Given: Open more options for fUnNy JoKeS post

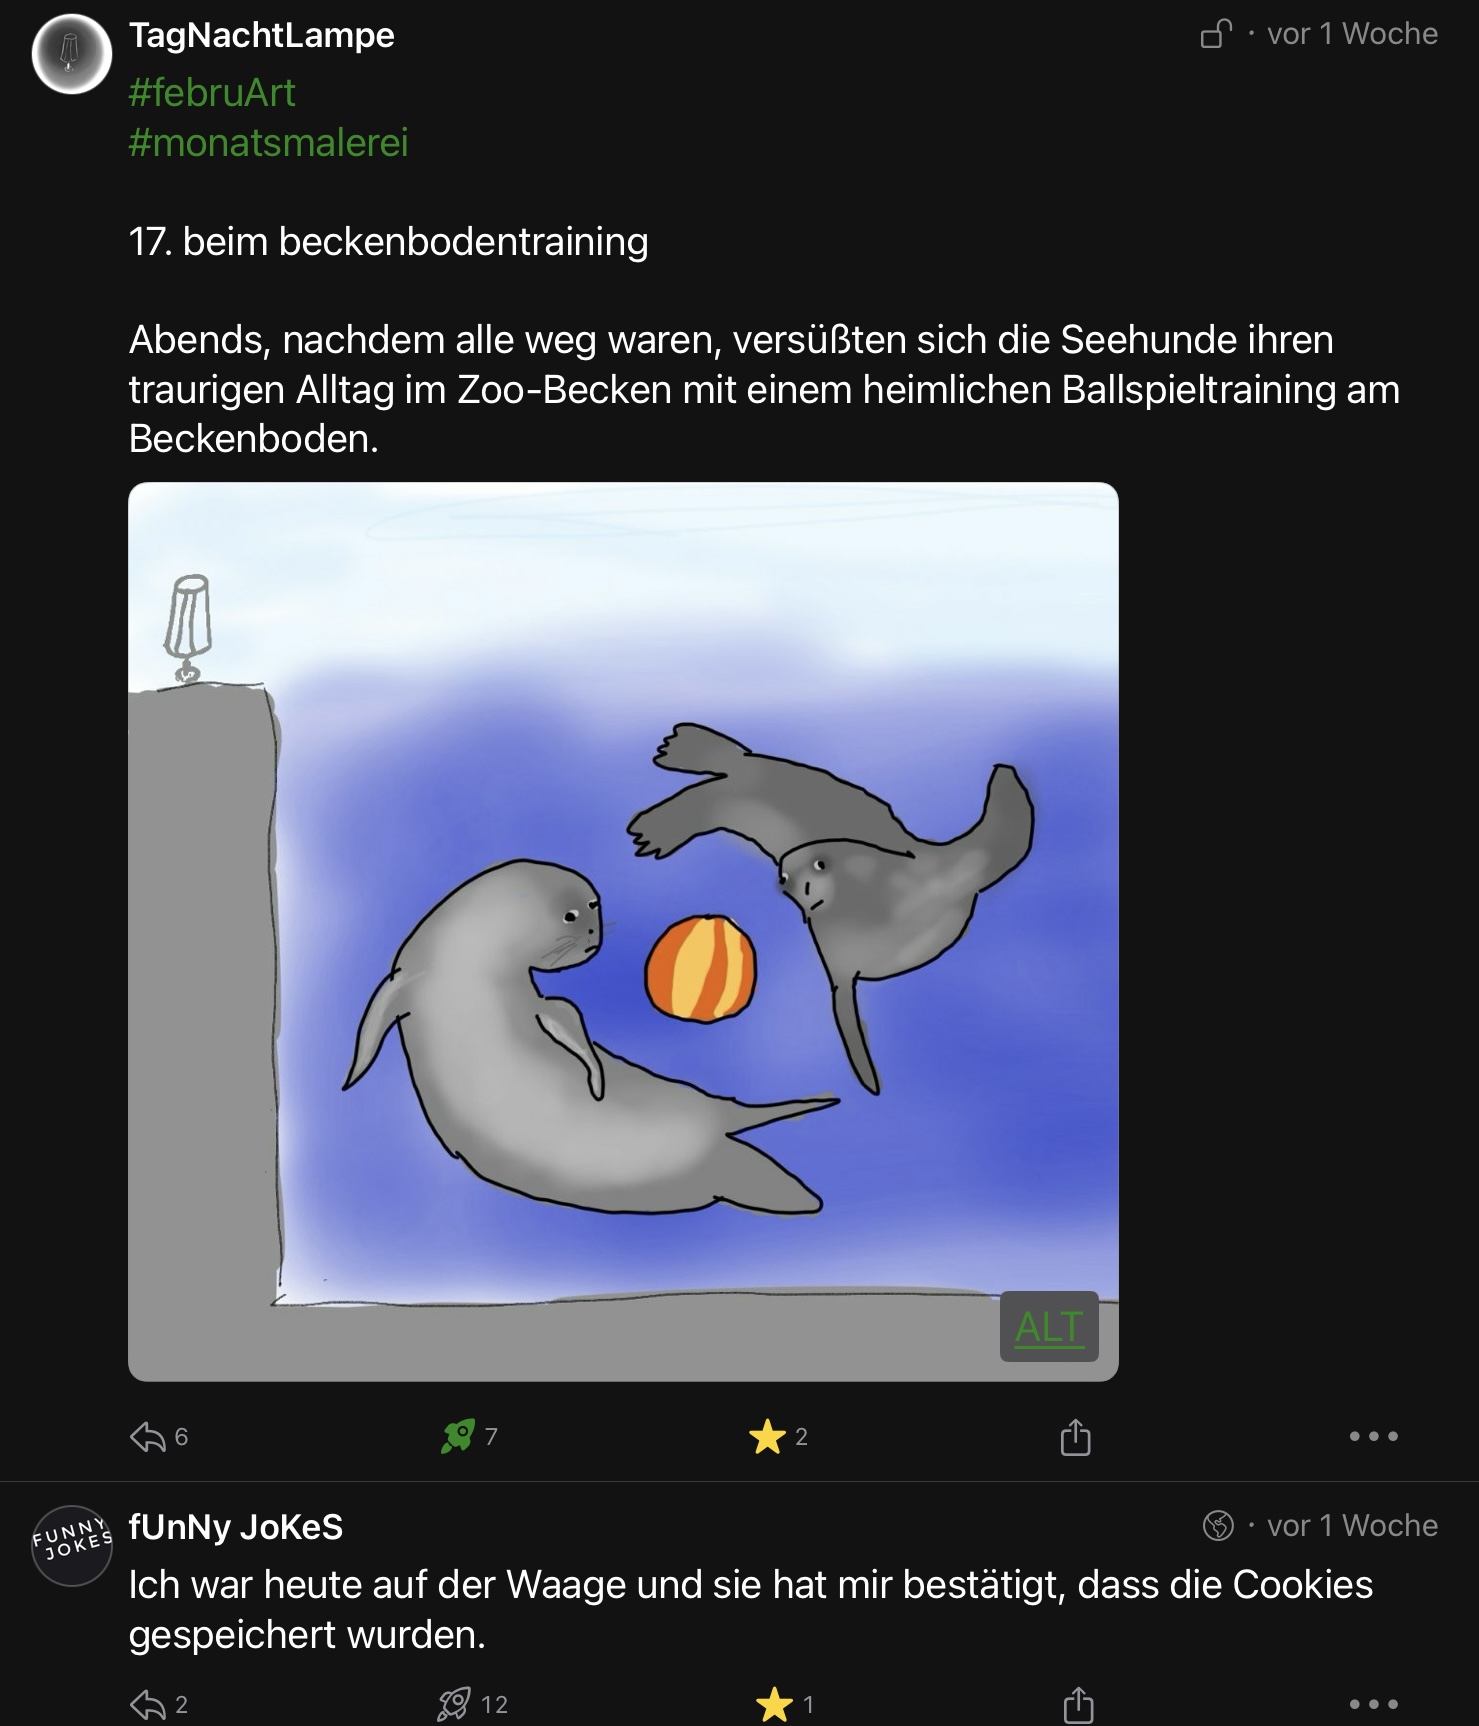Looking at the screenshot, I should [1373, 1704].
